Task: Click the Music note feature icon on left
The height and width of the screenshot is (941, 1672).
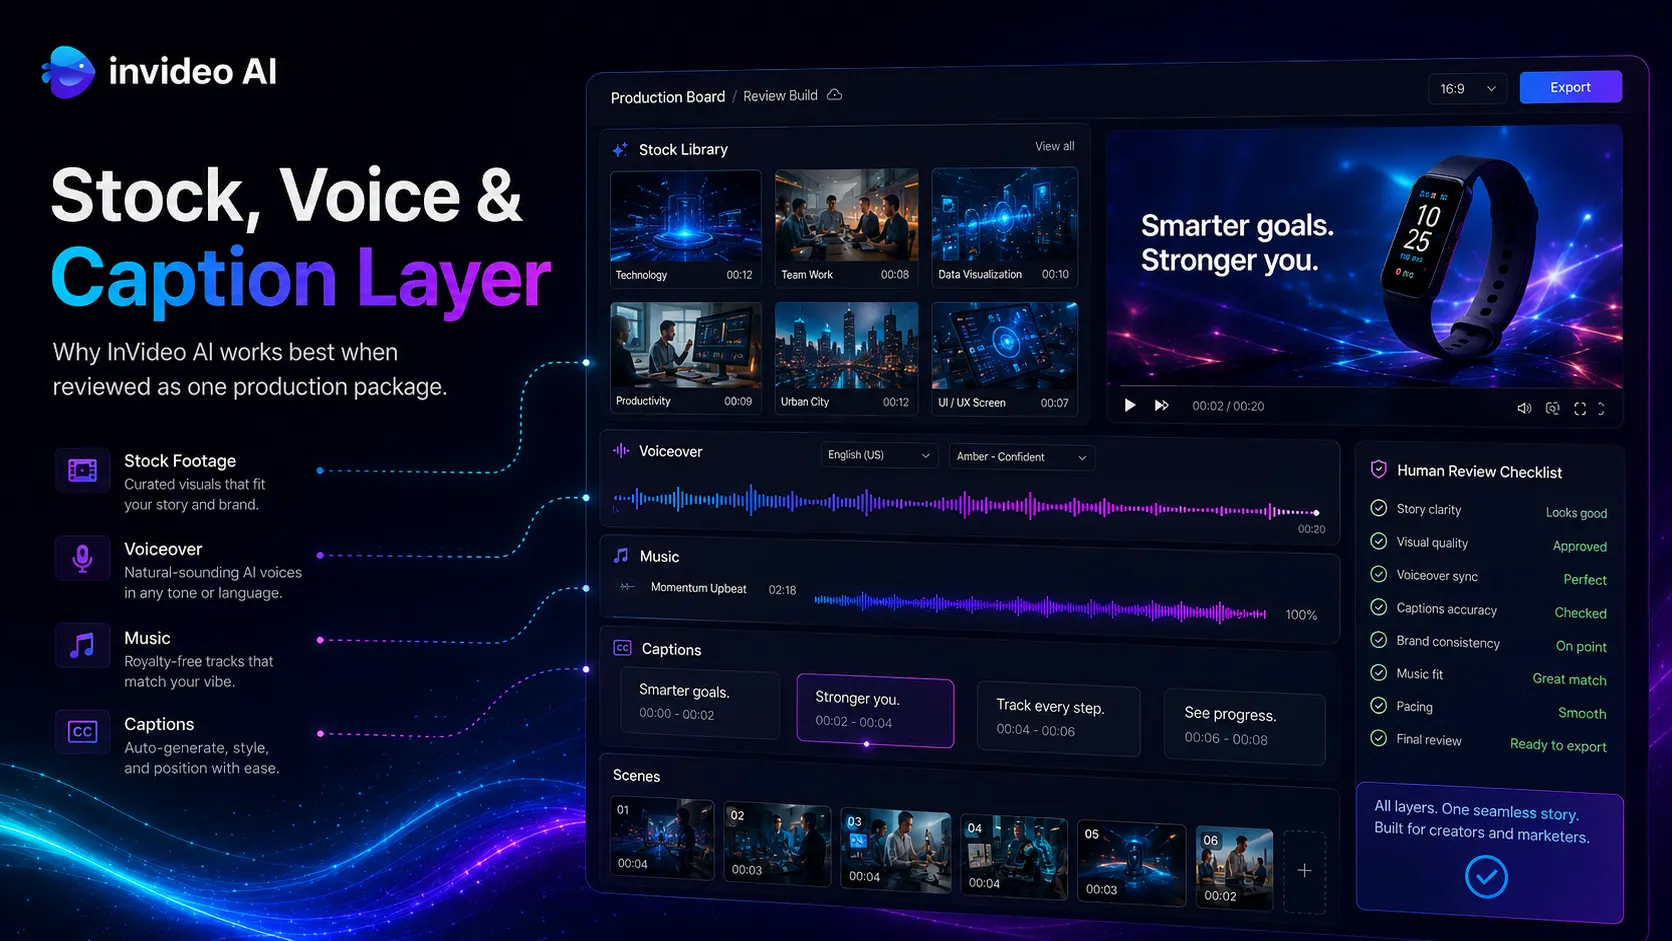Action: tap(82, 646)
